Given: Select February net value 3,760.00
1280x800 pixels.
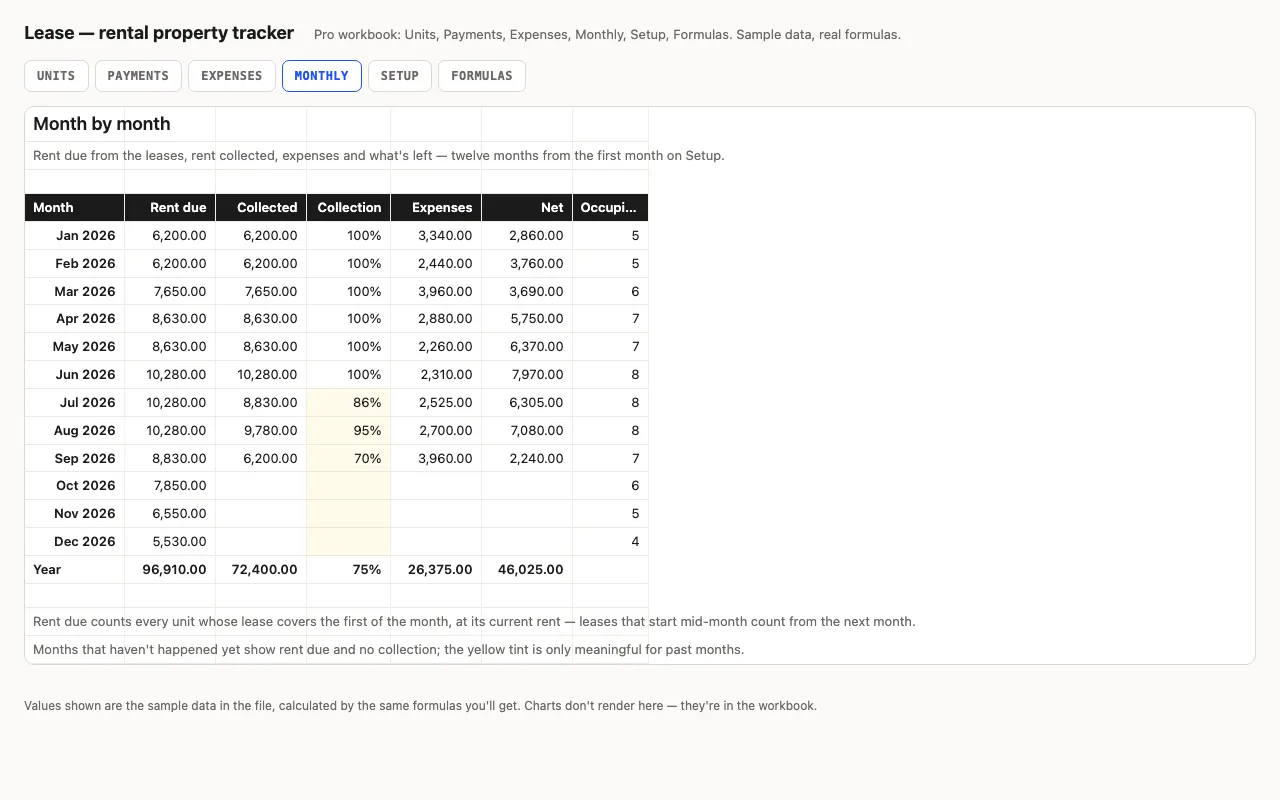Looking at the screenshot, I should 527,264.
